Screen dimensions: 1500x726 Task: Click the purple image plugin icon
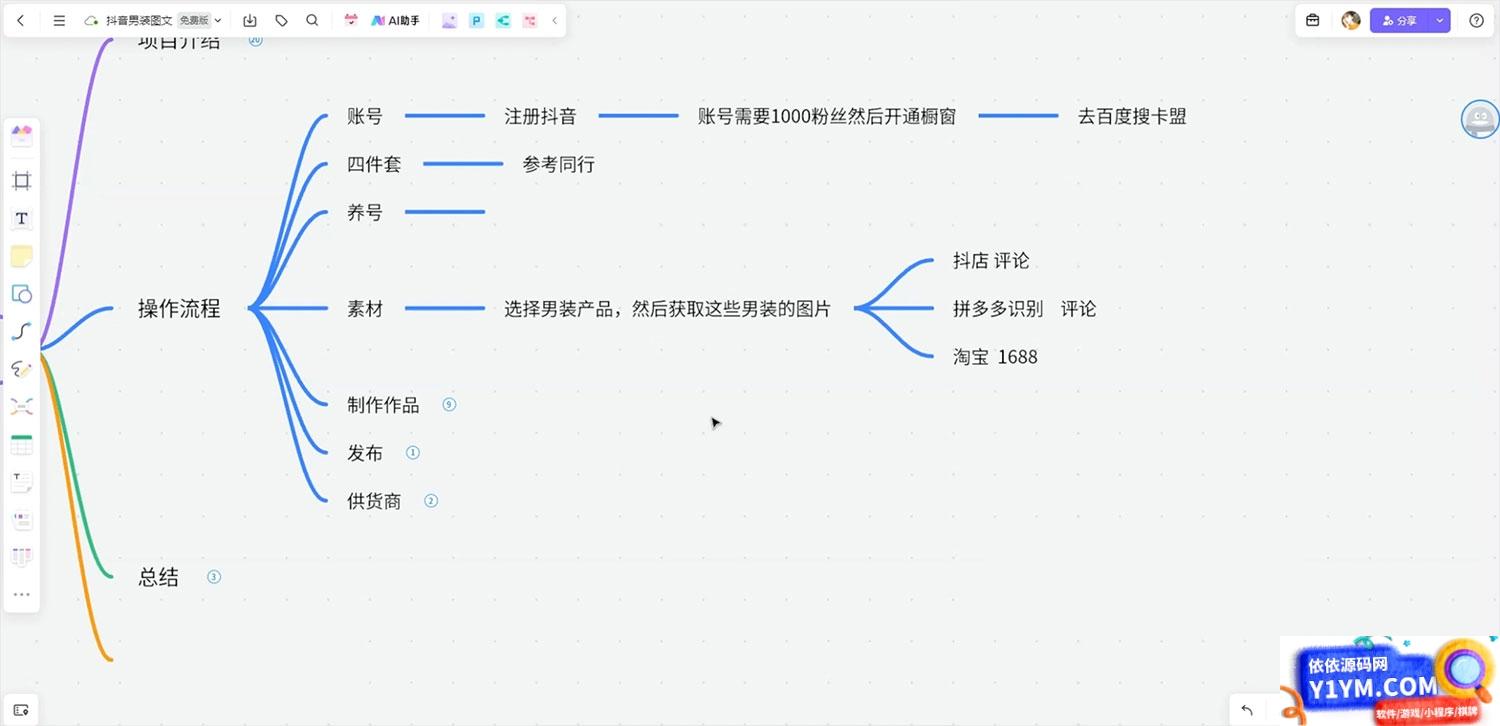[449, 20]
